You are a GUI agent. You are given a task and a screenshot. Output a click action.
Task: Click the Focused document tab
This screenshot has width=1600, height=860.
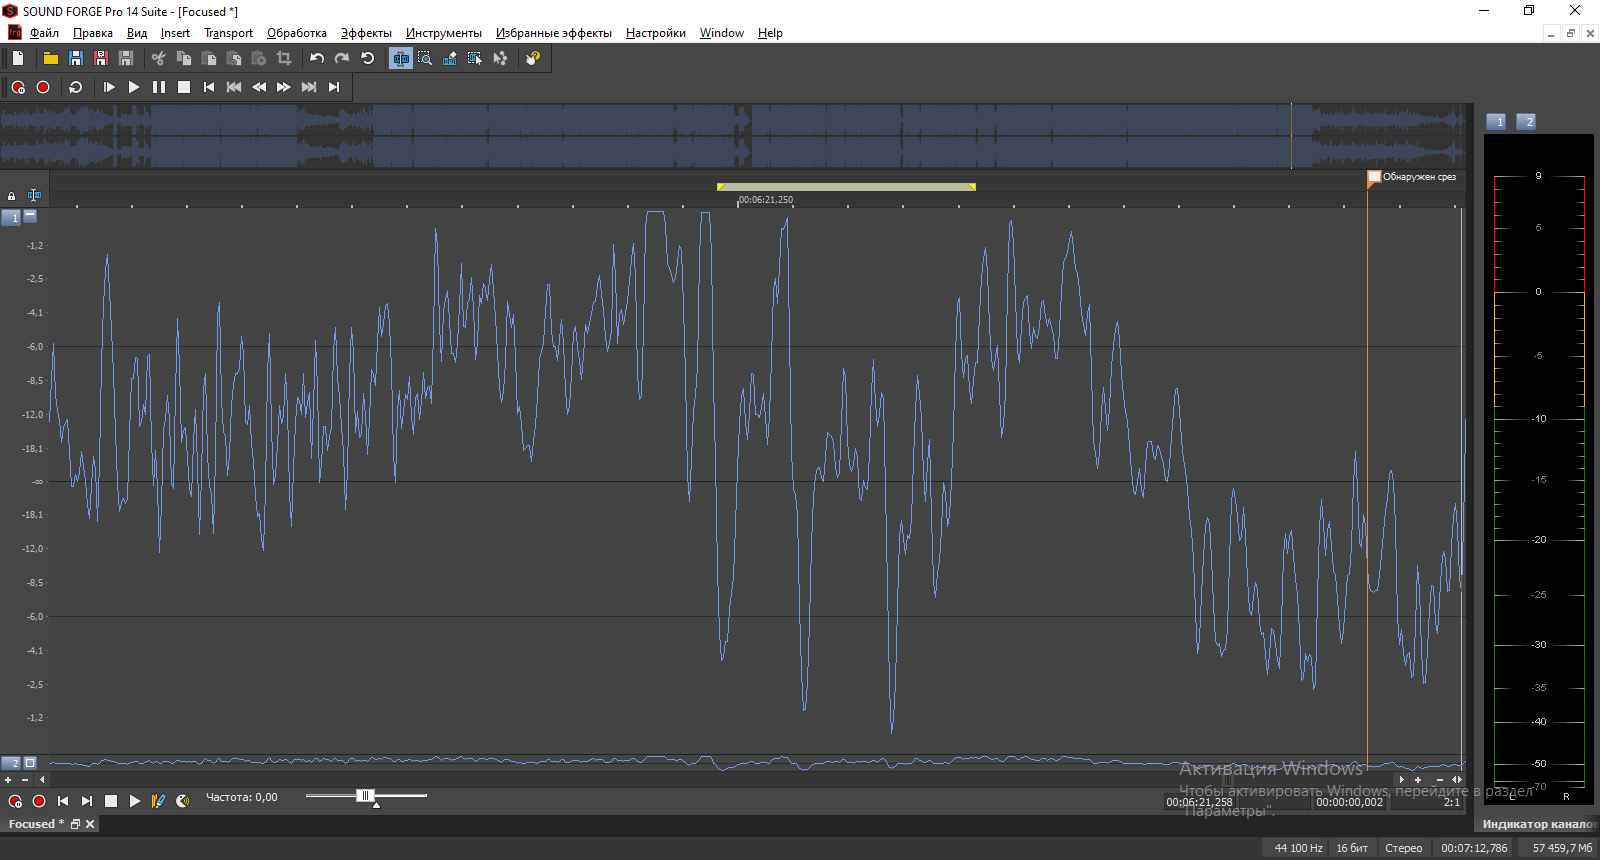tap(35, 824)
